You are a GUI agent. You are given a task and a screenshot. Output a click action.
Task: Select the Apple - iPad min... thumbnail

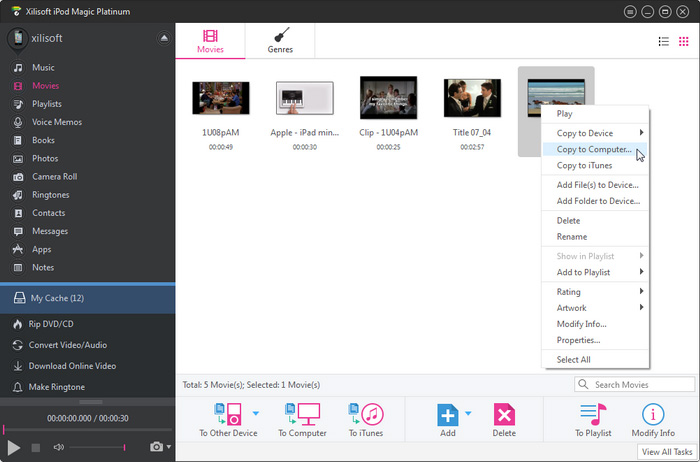point(304,98)
